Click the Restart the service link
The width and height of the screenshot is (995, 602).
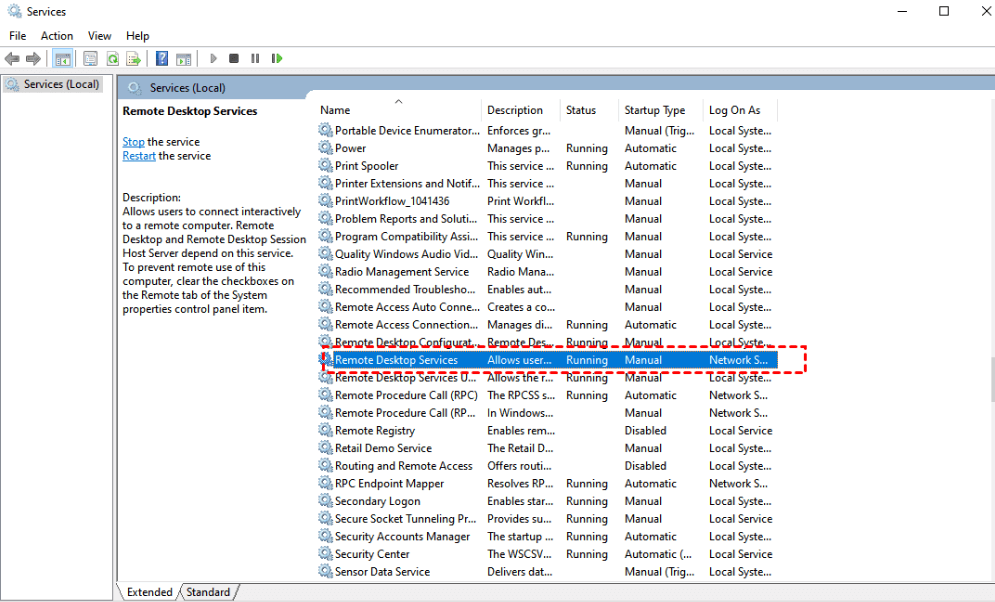pos(139,155)
